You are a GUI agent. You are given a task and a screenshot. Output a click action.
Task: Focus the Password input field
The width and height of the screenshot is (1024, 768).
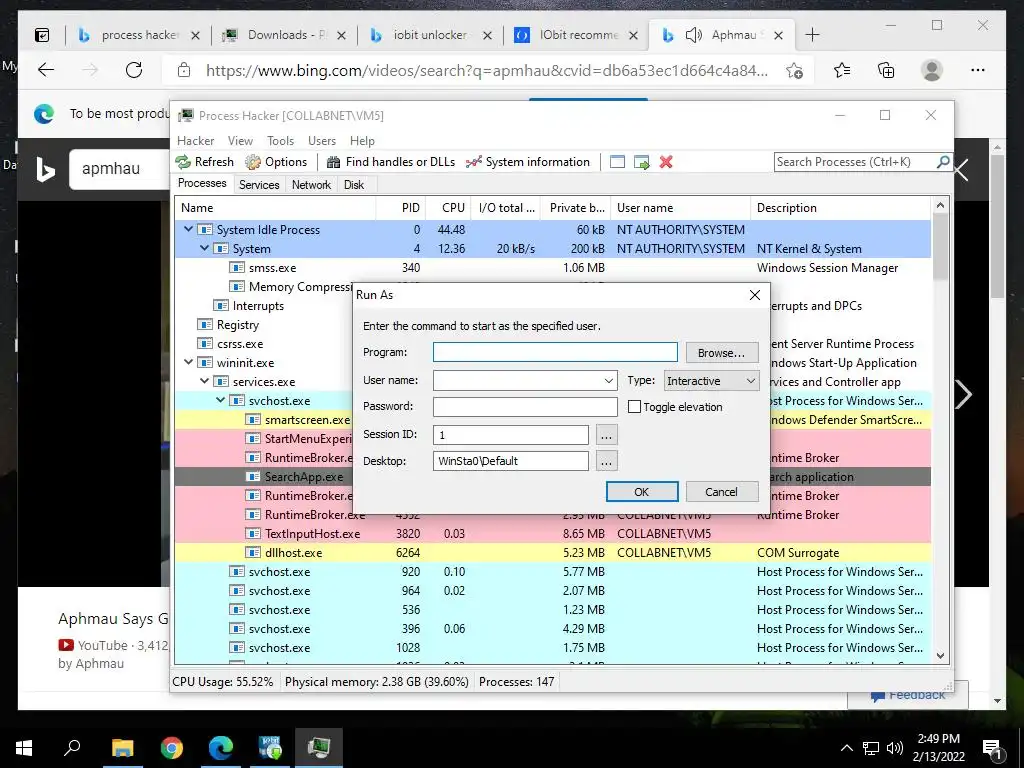pyautogui.click(x=525, y=406)
